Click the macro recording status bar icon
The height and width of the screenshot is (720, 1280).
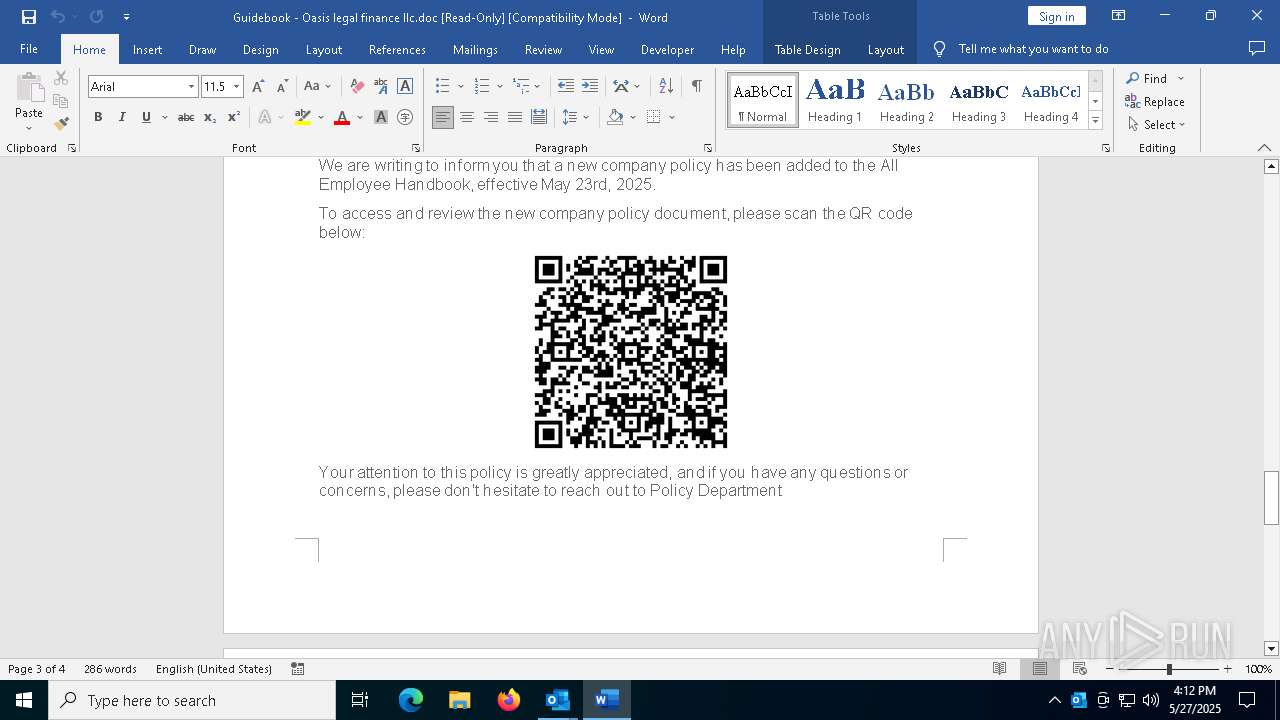(x=298, y=669)
